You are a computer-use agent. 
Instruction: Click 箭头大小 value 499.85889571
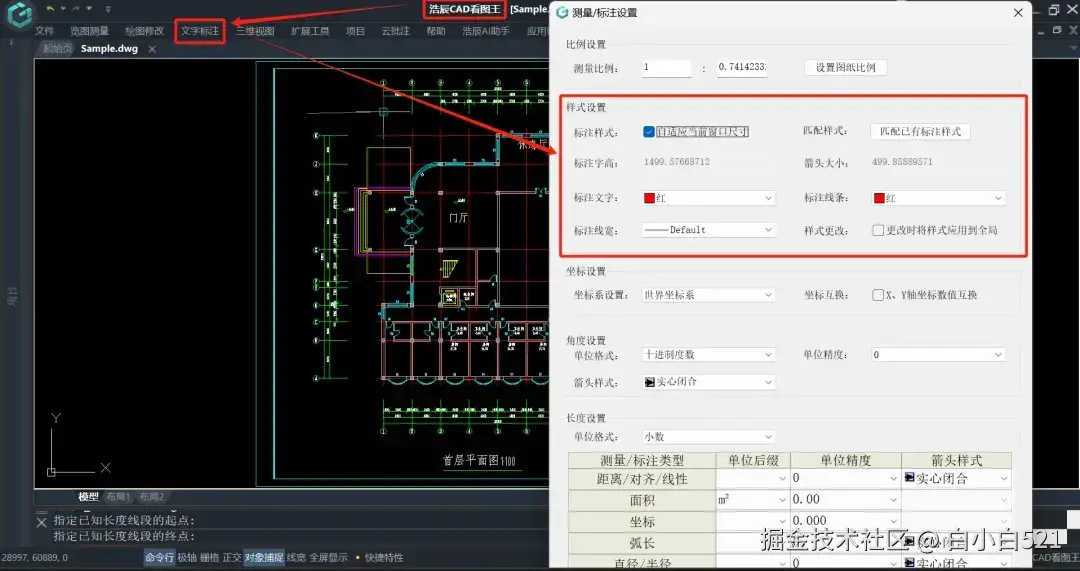tap(902, 162)
